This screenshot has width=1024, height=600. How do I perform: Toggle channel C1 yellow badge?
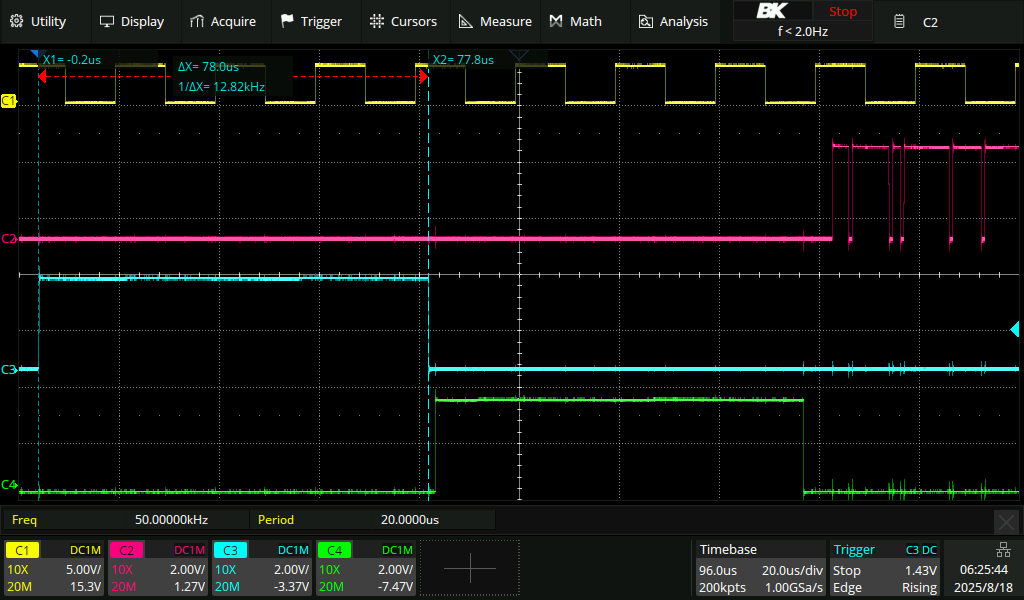point(22,550)
